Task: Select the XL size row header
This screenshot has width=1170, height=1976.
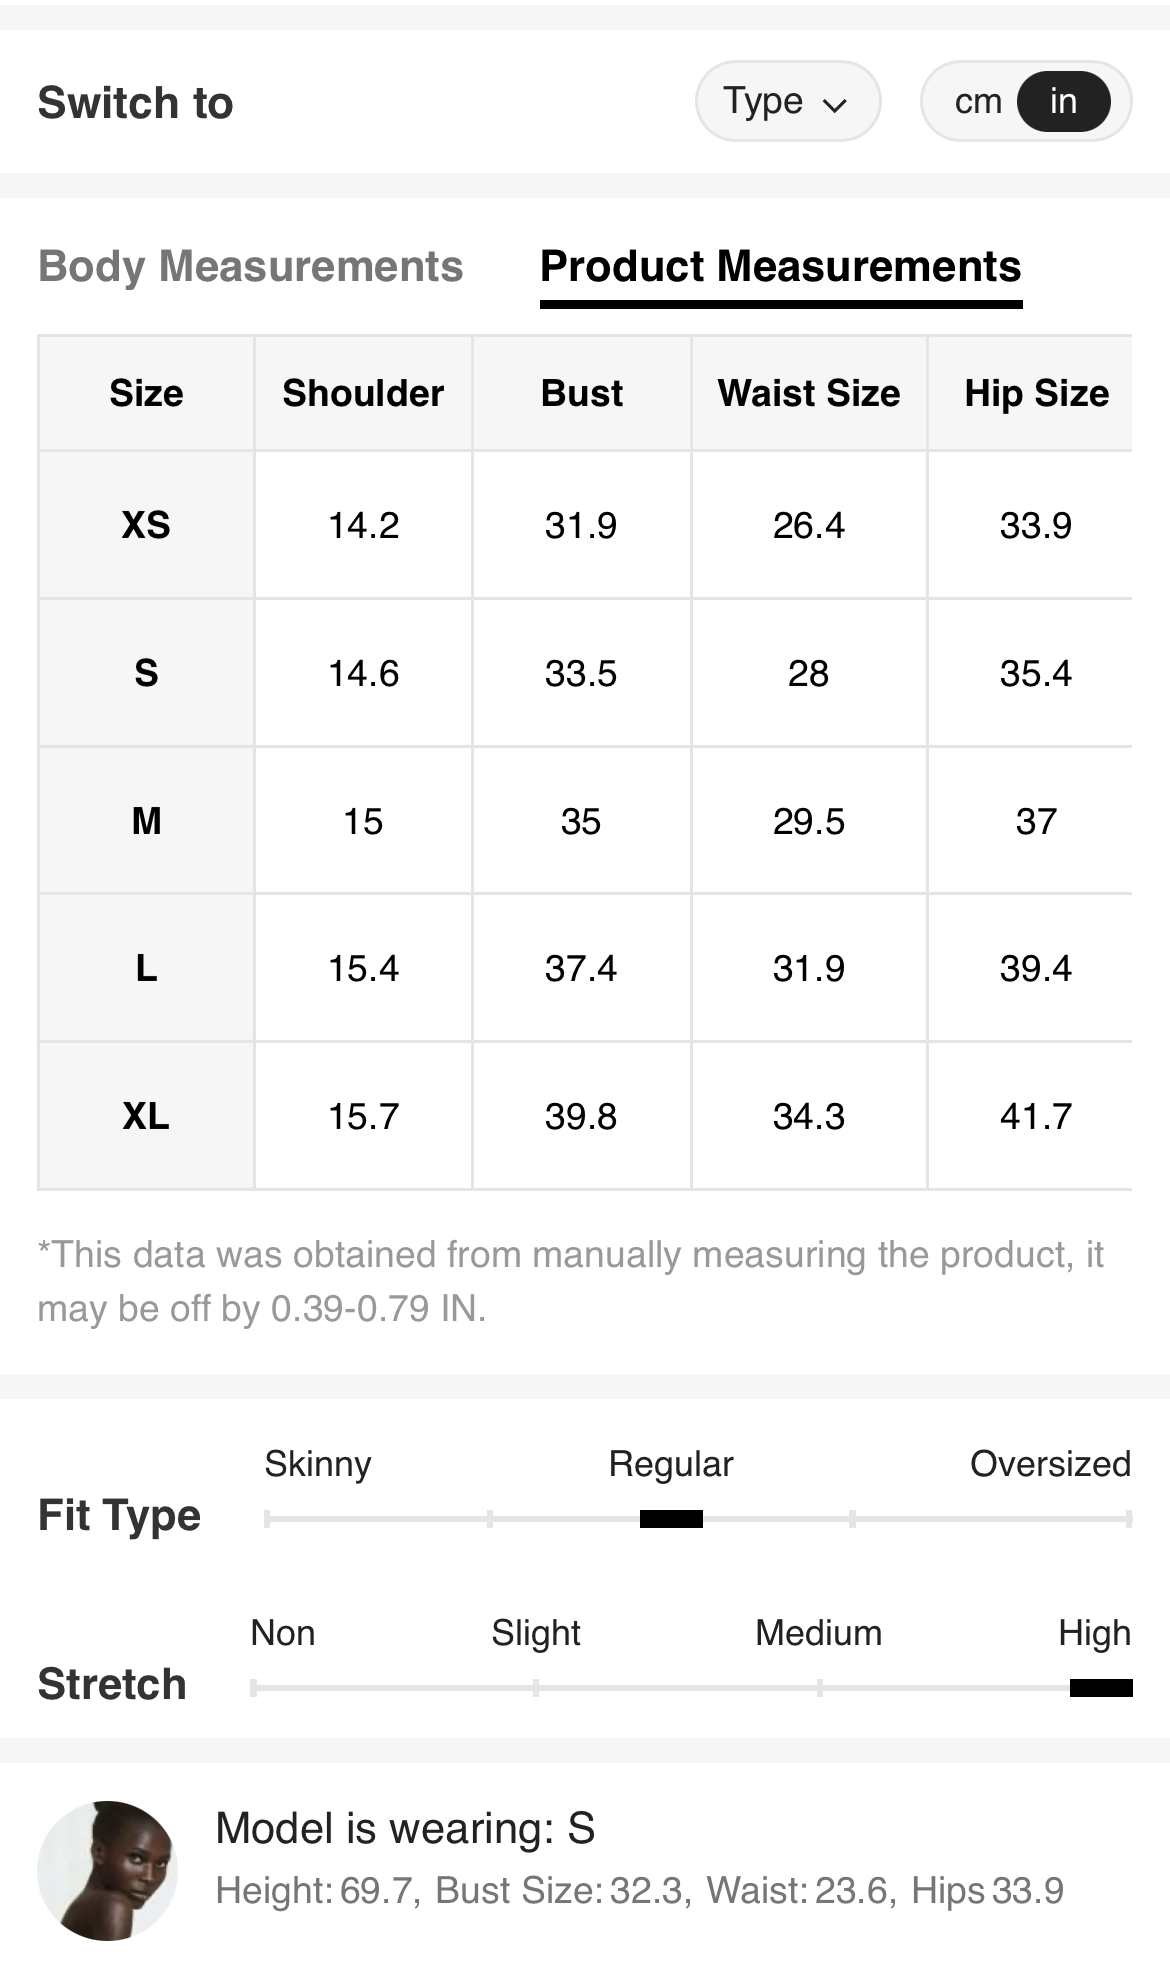Action: [146, 1116]
